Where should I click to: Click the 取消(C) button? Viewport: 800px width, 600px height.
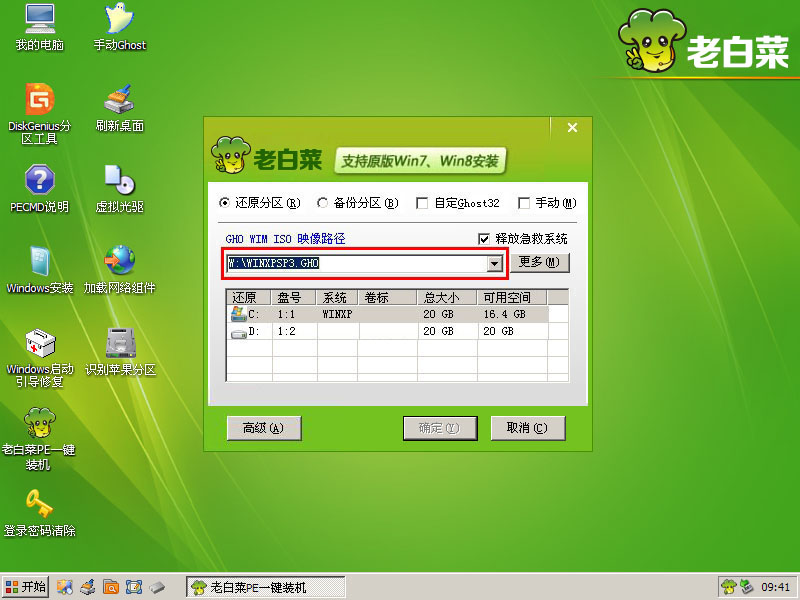(x=528, y=428)
